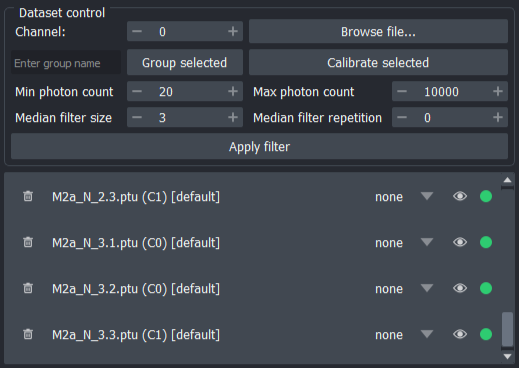
Task: Click the dataset list scroll down arrow
Action: 507,356
